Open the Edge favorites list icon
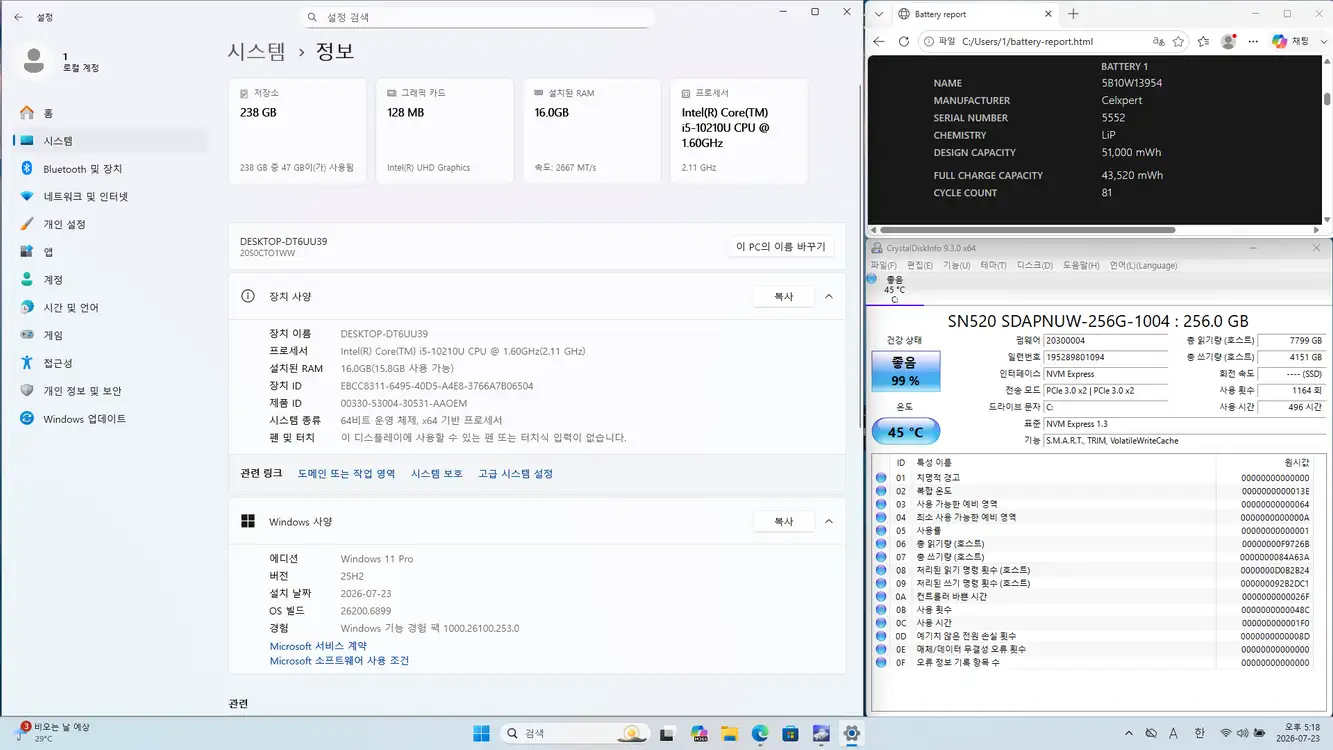The width and height of the screenshot is (1333, 750). (1204, 41)
